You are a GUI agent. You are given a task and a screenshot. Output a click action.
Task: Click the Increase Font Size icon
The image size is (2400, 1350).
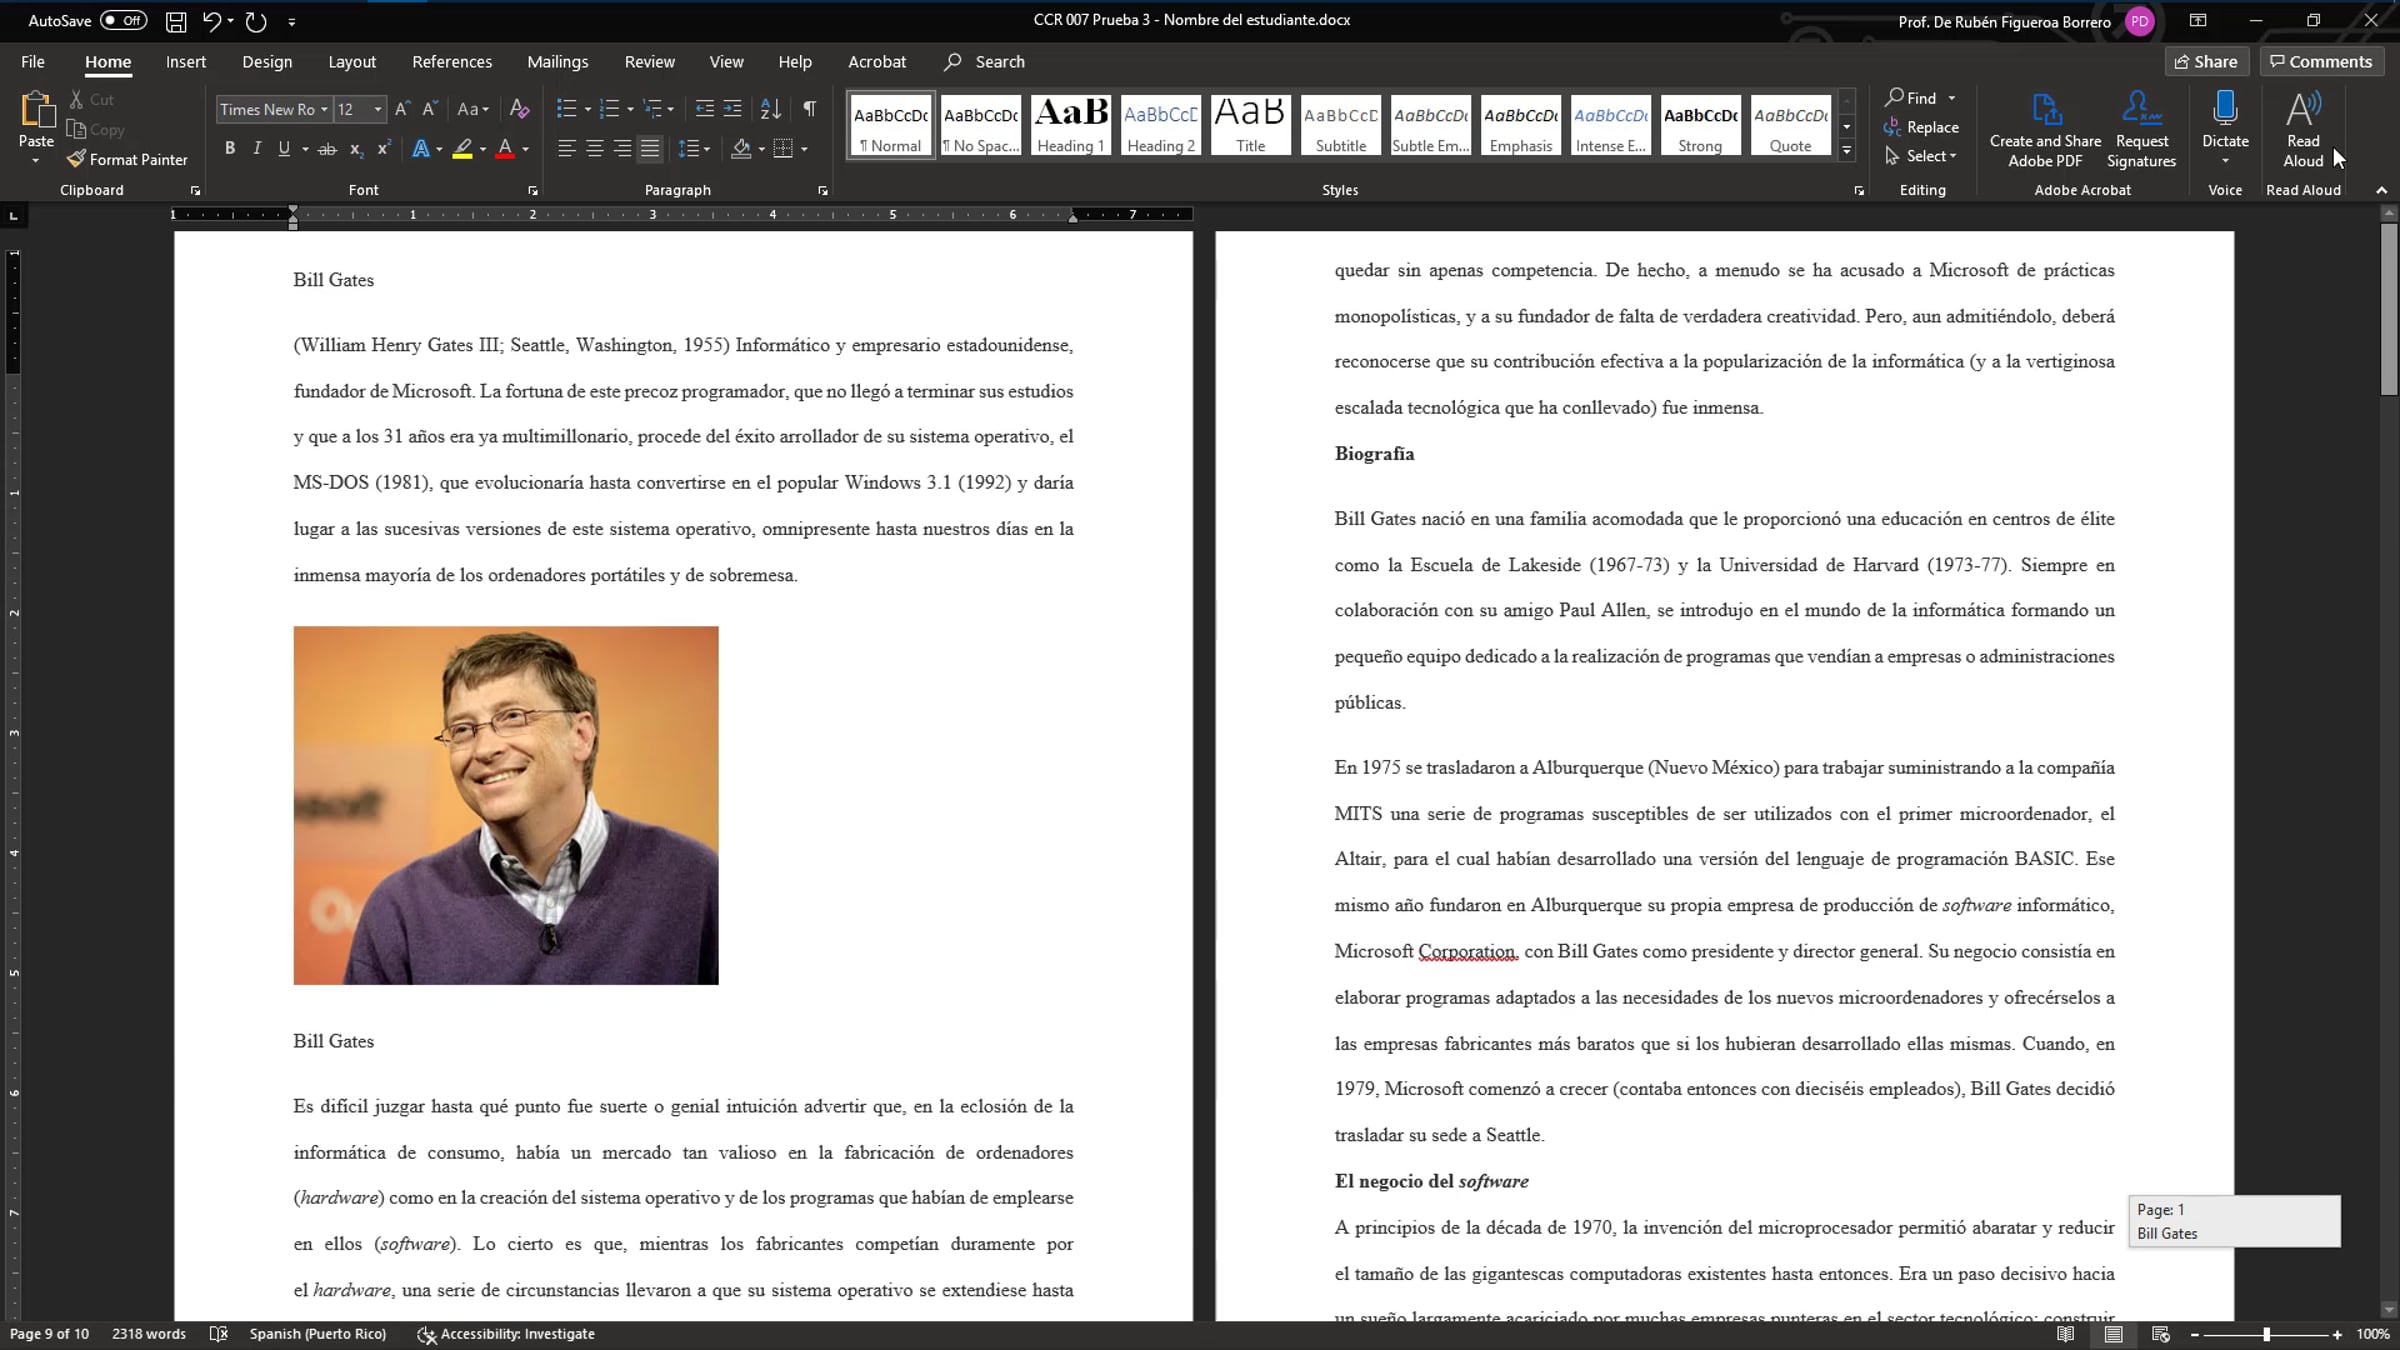click(x=402, y=109)
